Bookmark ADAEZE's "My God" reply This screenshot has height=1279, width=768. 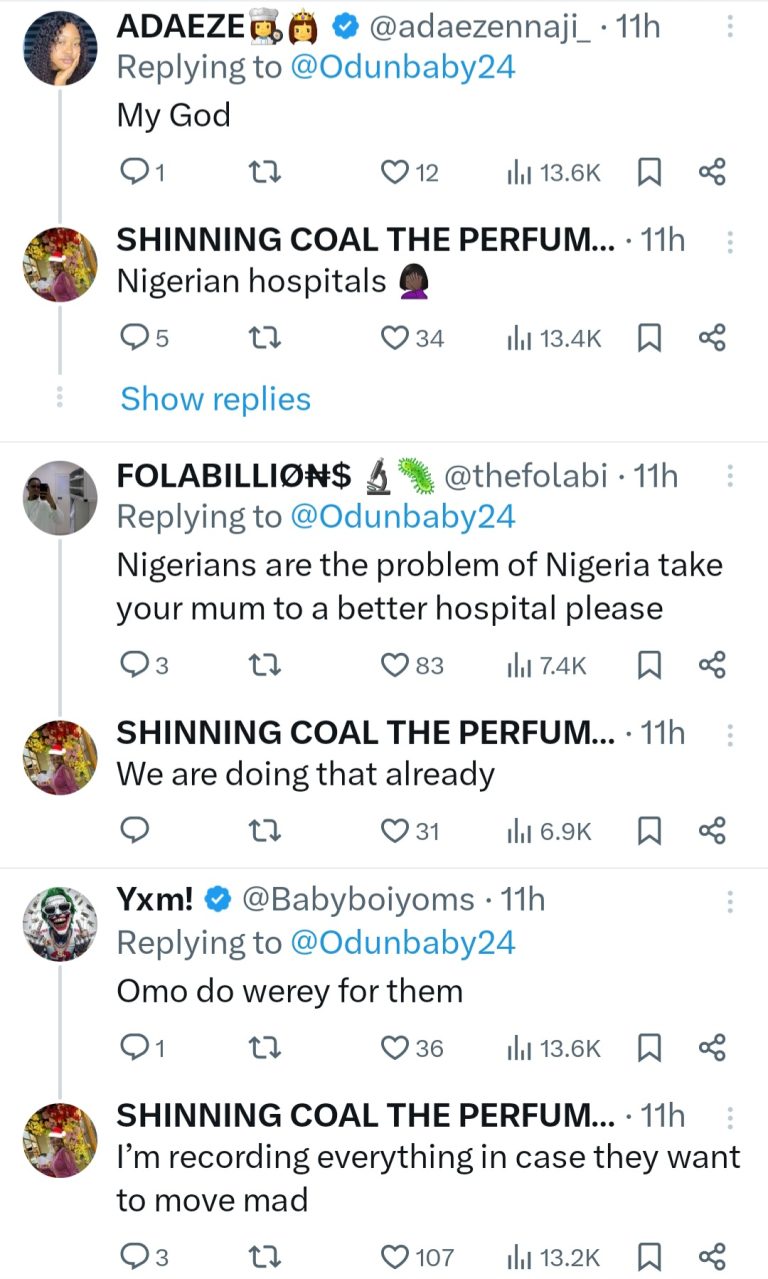(649, 173)
